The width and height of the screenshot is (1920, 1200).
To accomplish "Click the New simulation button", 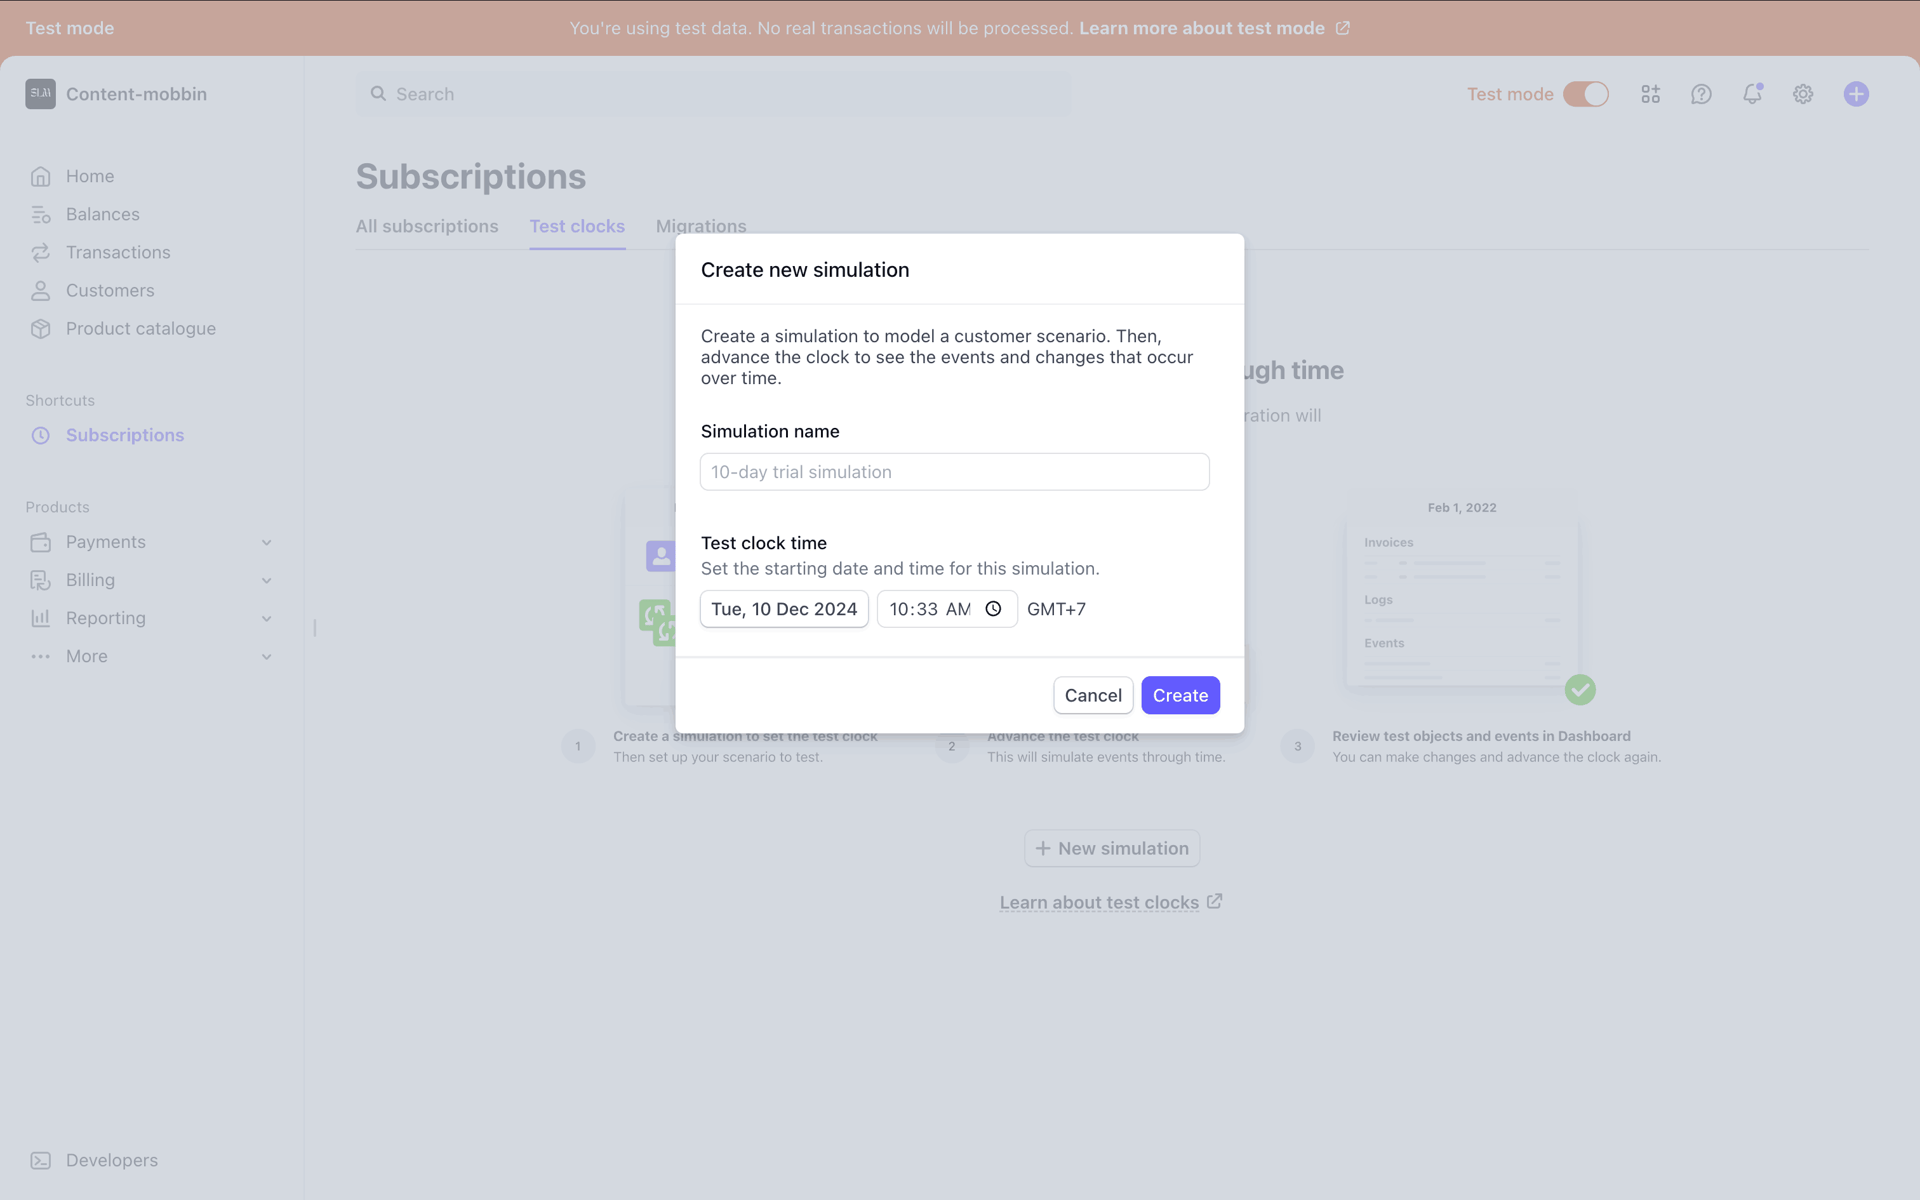I will (1112, 848).
